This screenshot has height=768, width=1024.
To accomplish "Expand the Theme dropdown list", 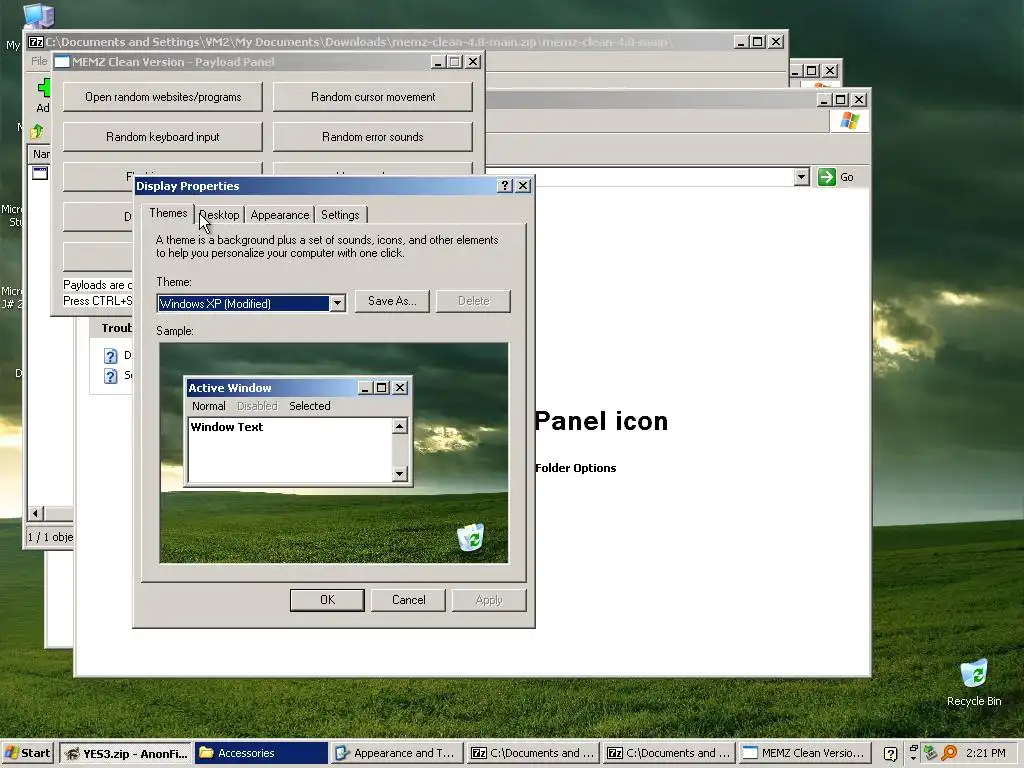I will click(338, 303).
